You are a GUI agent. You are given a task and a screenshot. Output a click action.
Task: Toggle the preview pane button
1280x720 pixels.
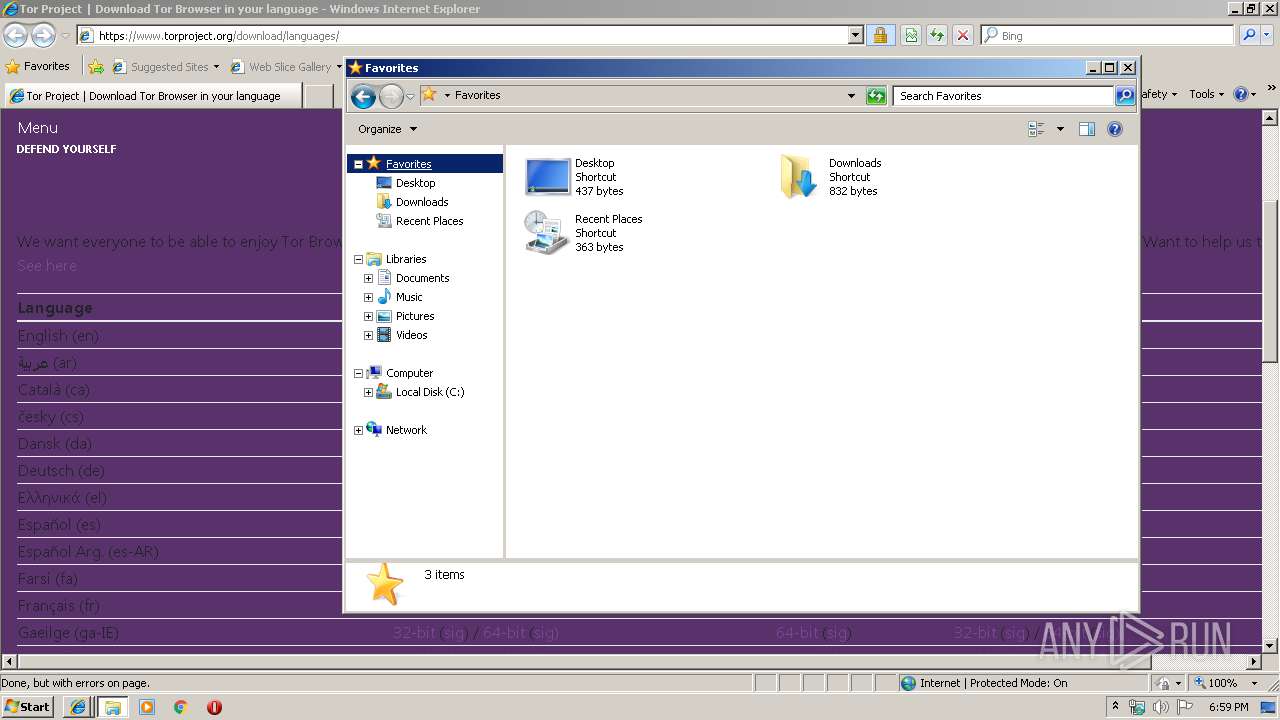pyautogui.click(x=1087, y=129)
